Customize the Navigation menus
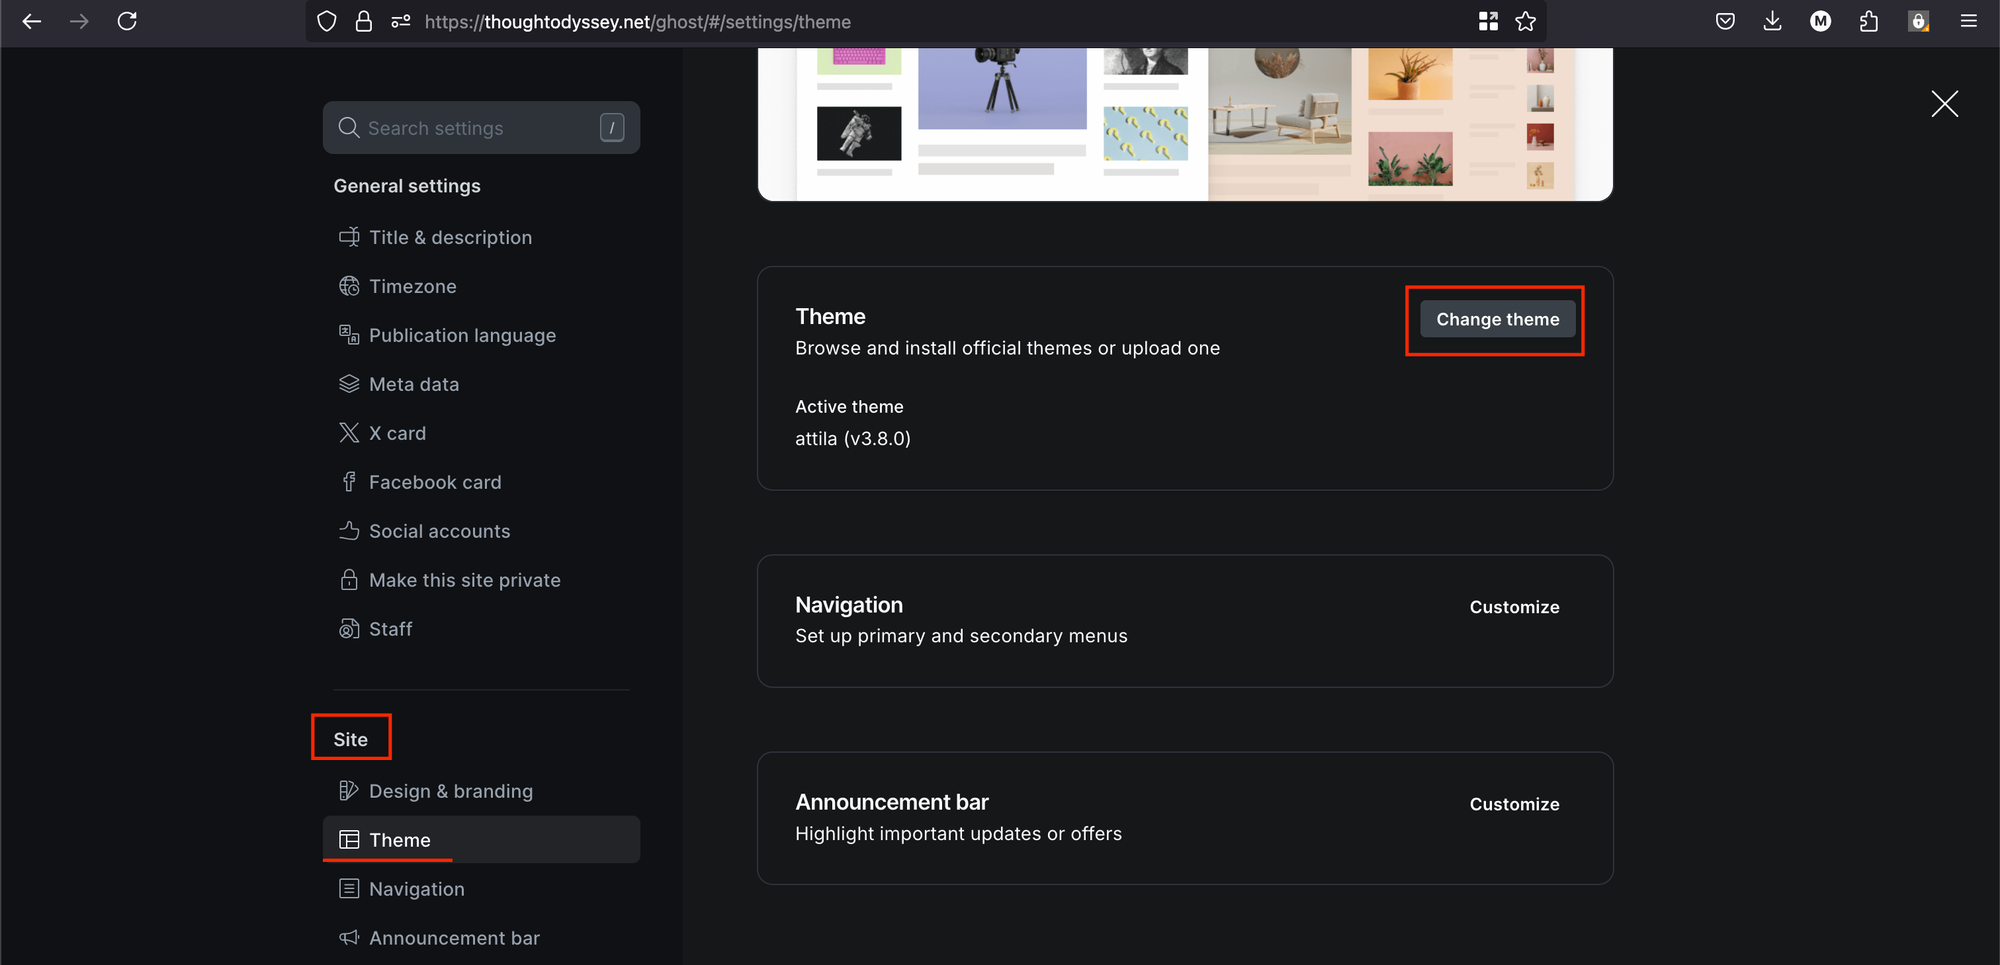 [1514, 607]
